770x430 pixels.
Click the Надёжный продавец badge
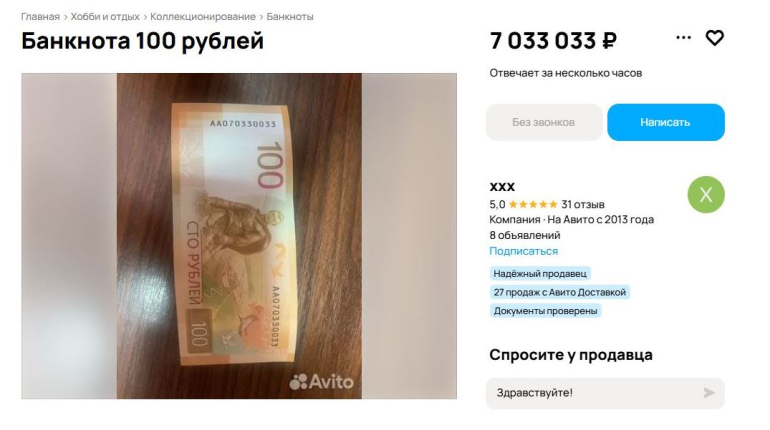coord(540,273)
